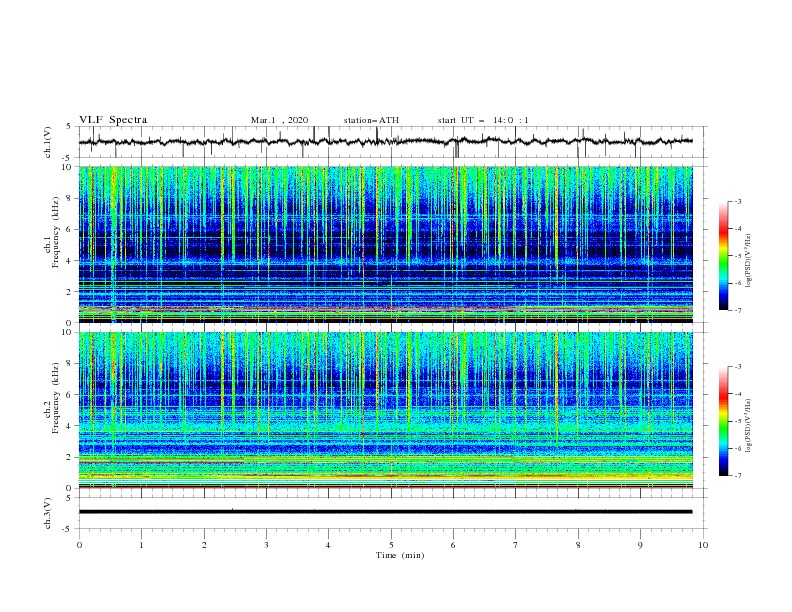Click the "5" tick on ch.3(V) axis

point(70,497)
